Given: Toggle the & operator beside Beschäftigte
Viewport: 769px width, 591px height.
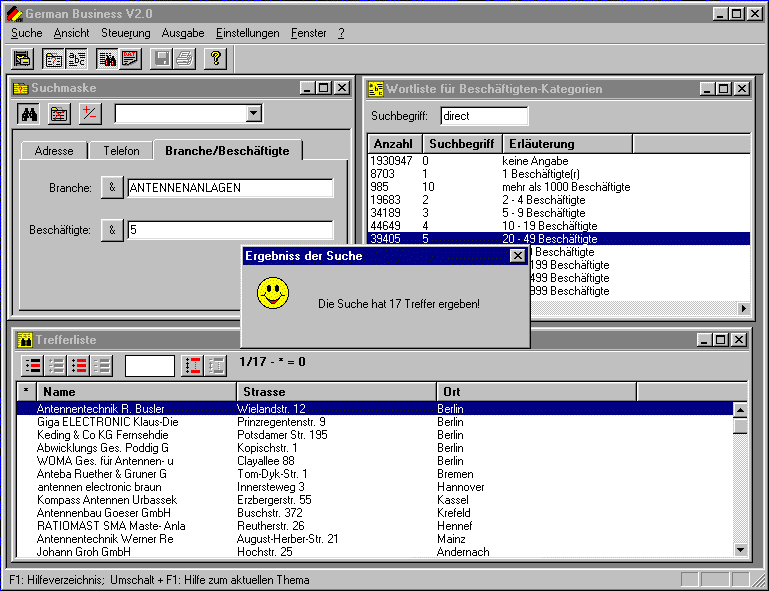Looking at the screenshot, I should point(112,230).
